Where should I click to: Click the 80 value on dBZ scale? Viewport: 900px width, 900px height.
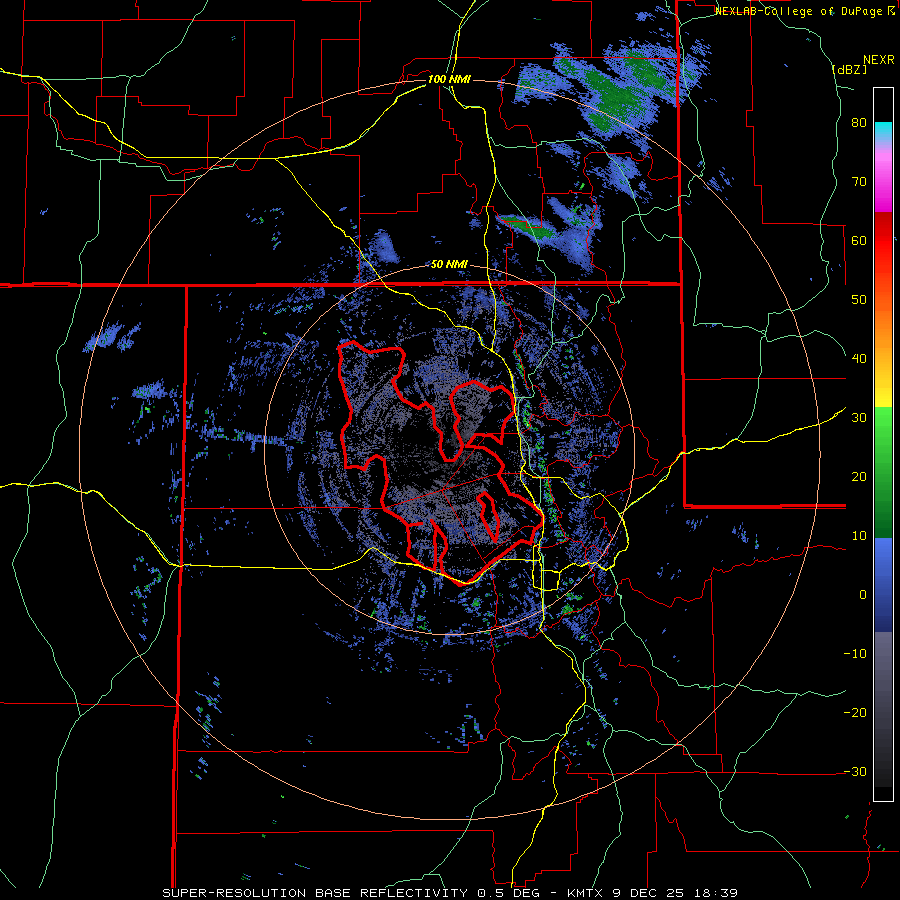859,123
